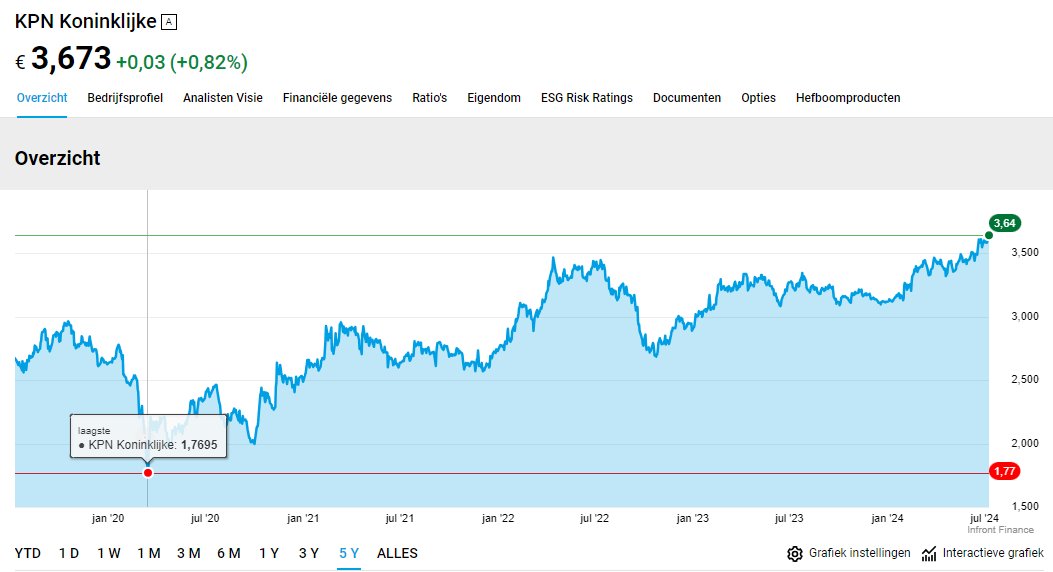This screenshot has height=572, width=1053.
Task: Click the jan '20 axis label
Action: [107, 518]
